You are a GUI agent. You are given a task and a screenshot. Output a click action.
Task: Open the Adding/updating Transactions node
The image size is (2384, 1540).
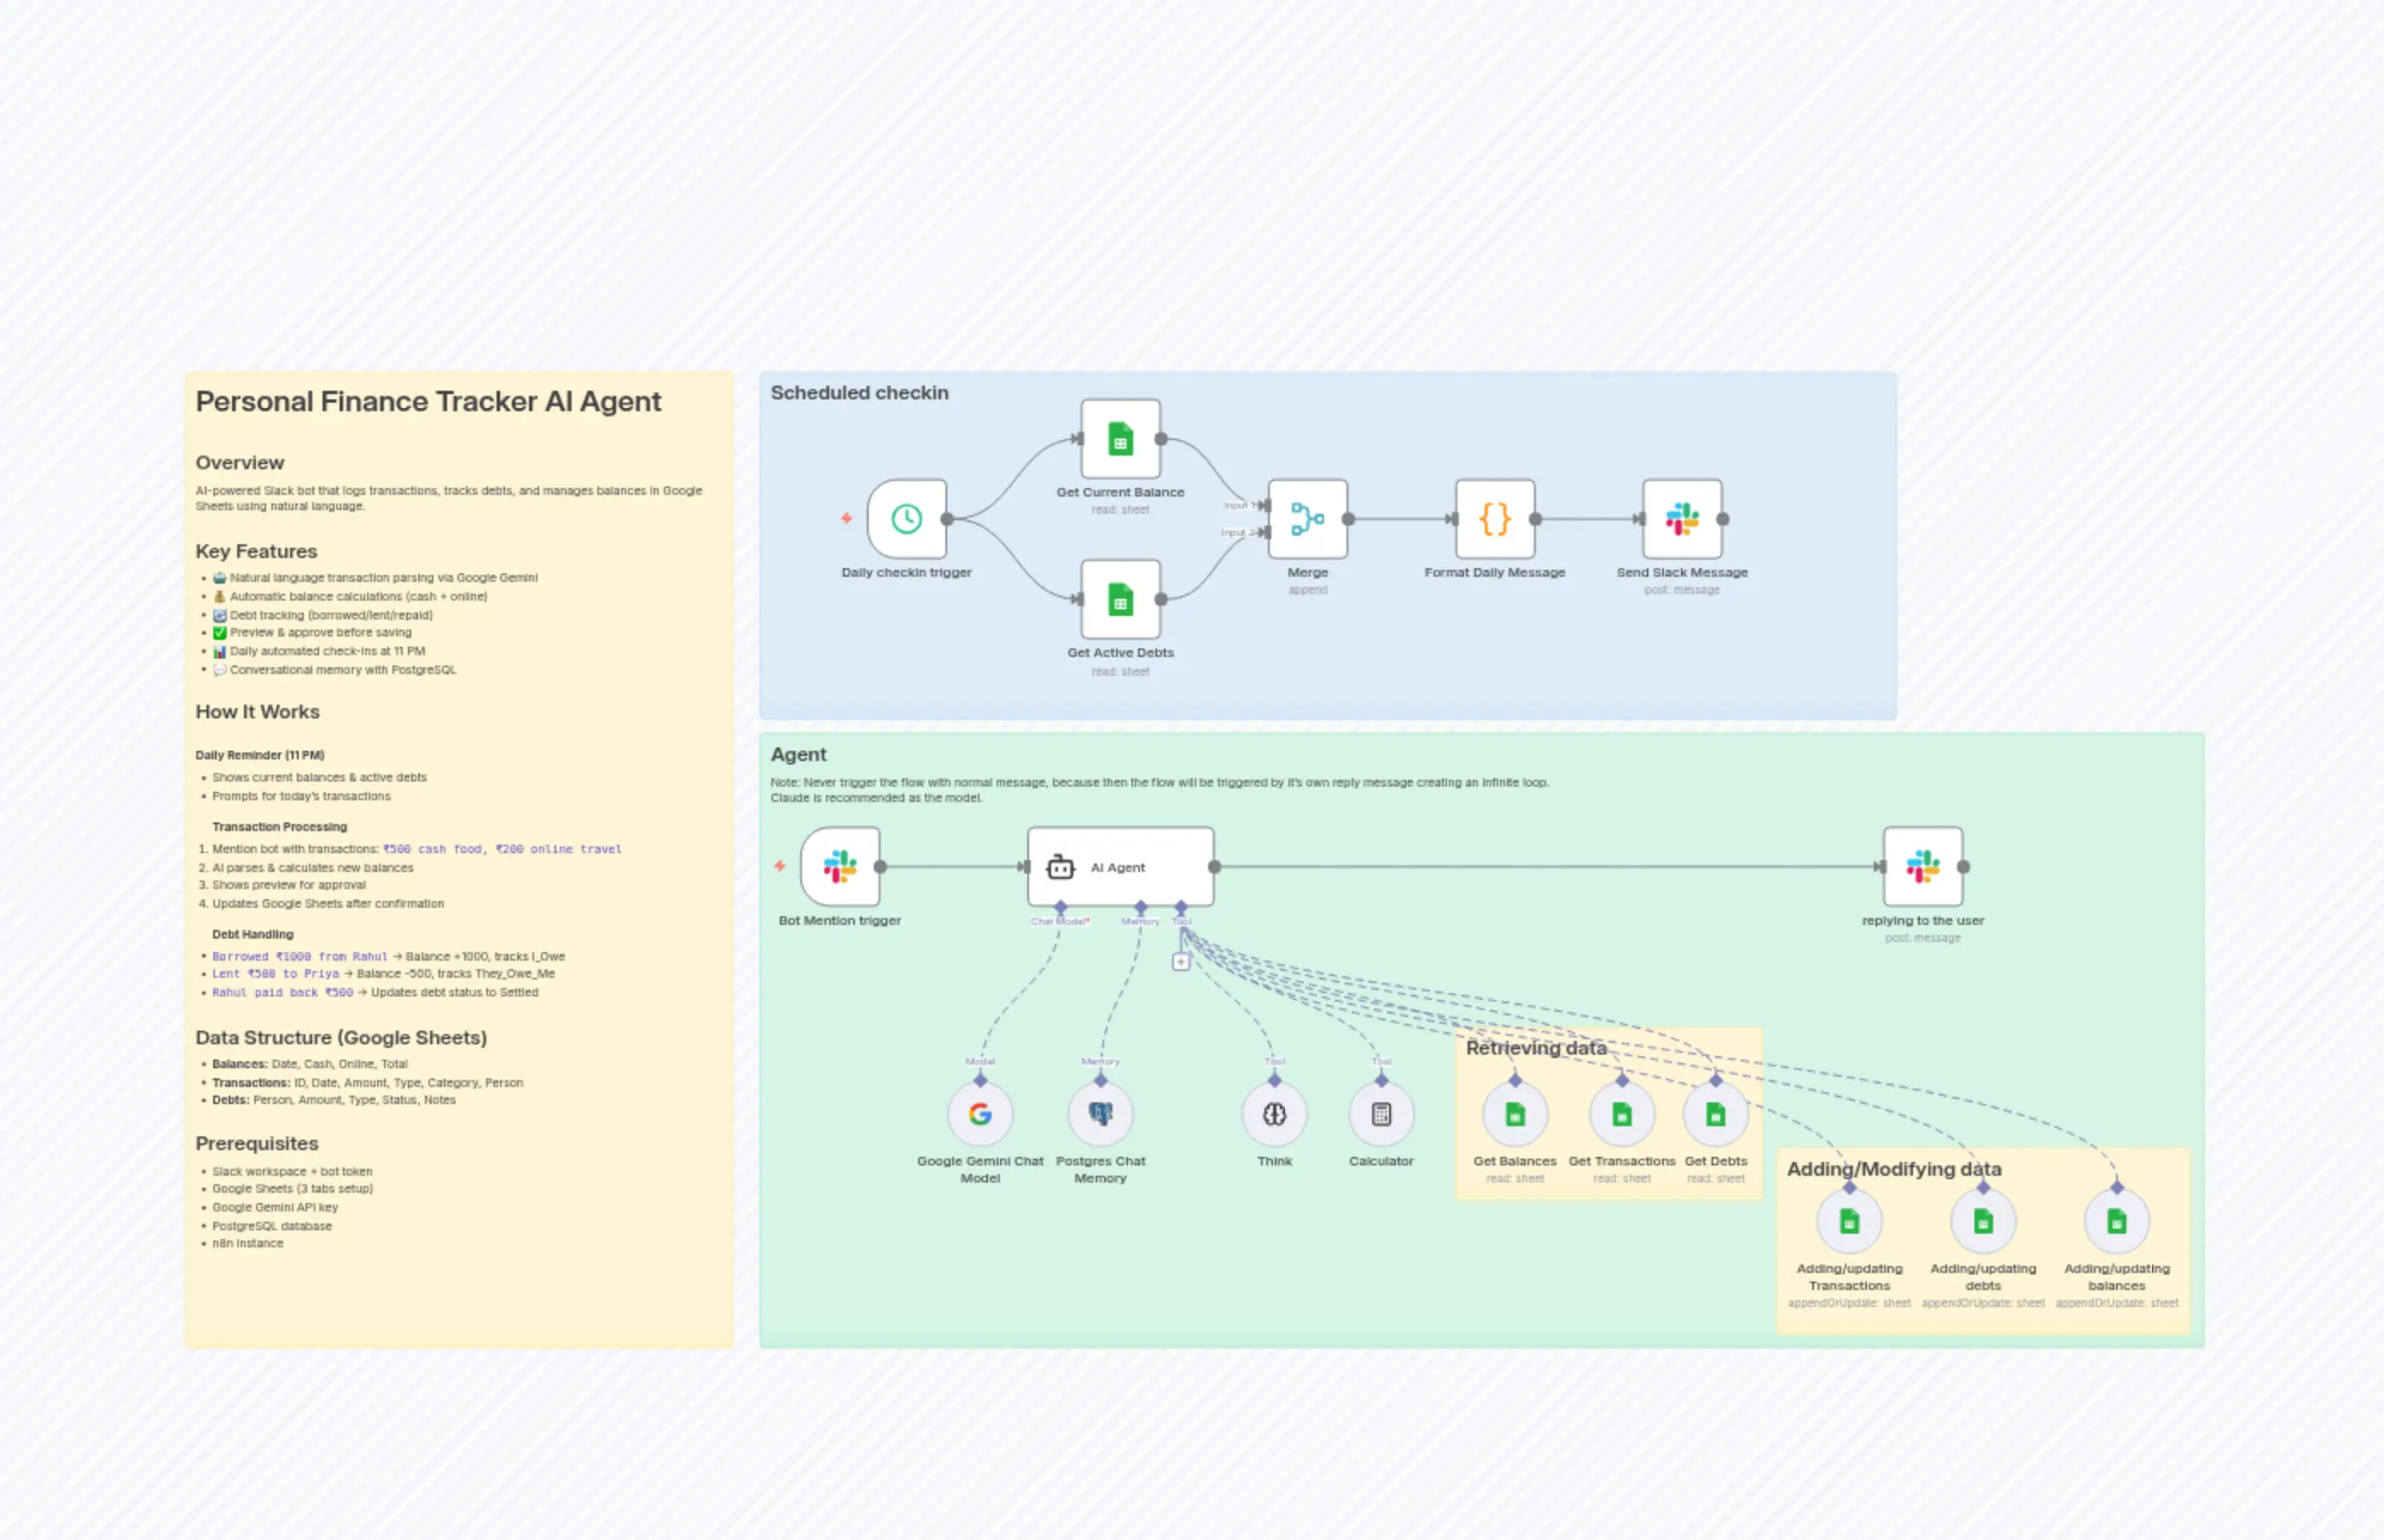coord(1848,1220)
